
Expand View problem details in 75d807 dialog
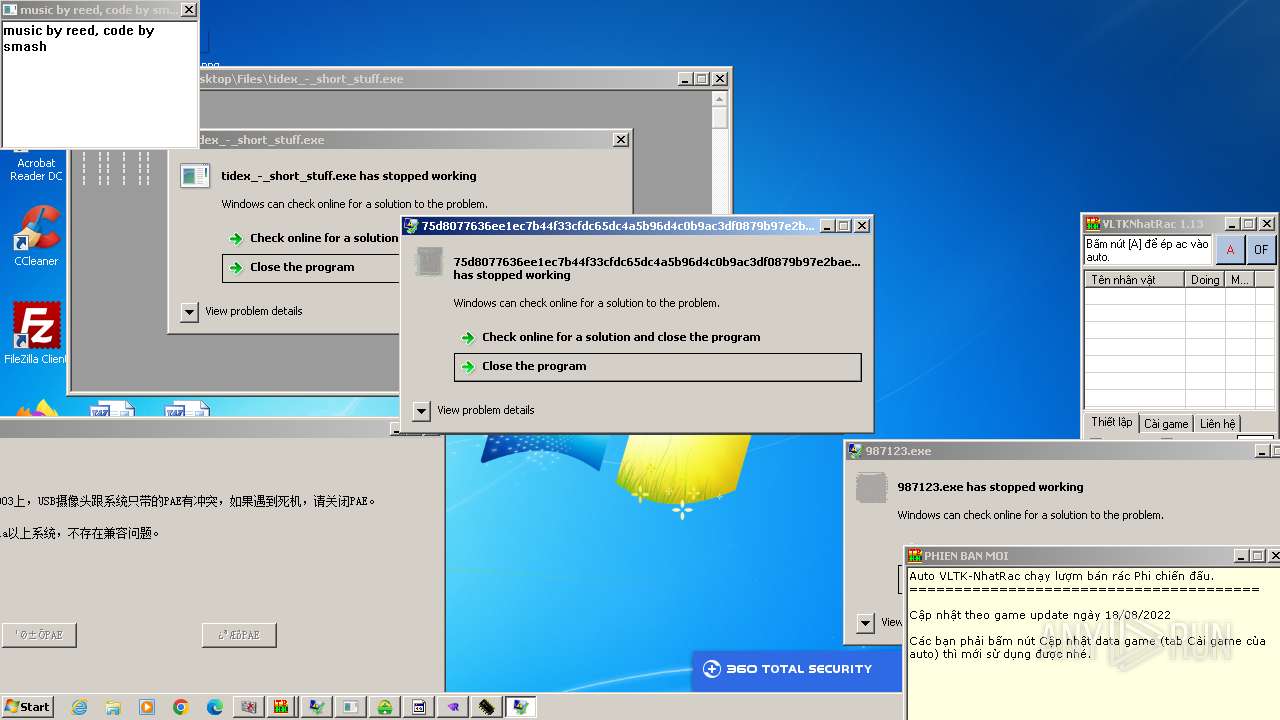422,411
